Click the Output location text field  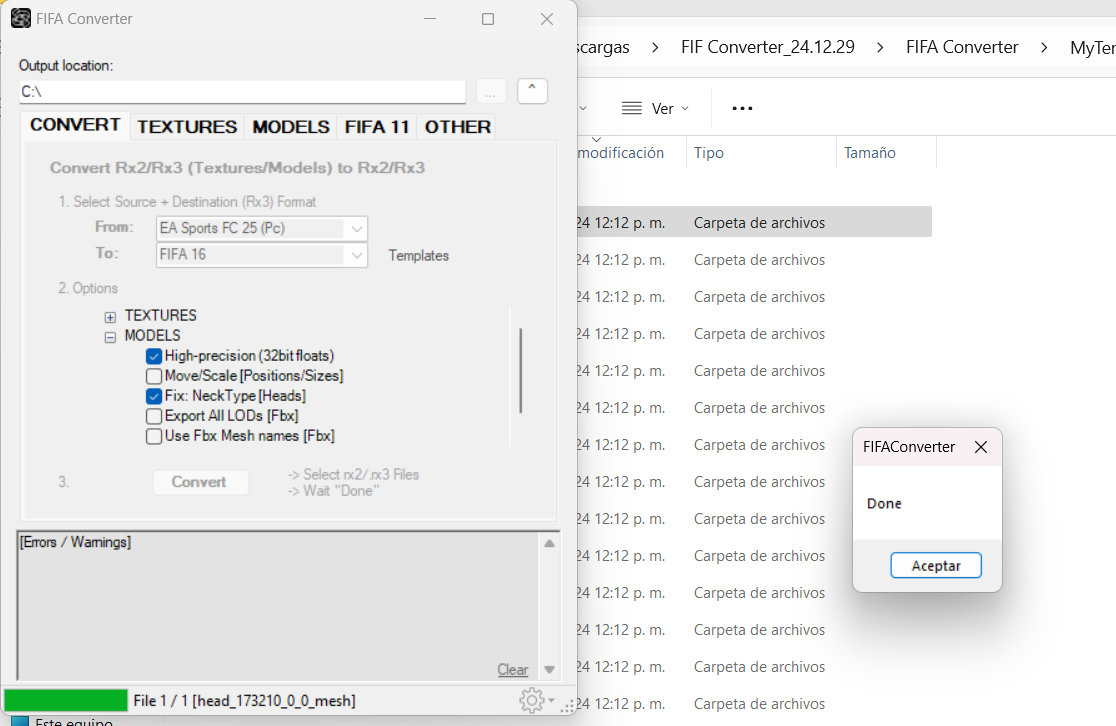tap(242, 92)
